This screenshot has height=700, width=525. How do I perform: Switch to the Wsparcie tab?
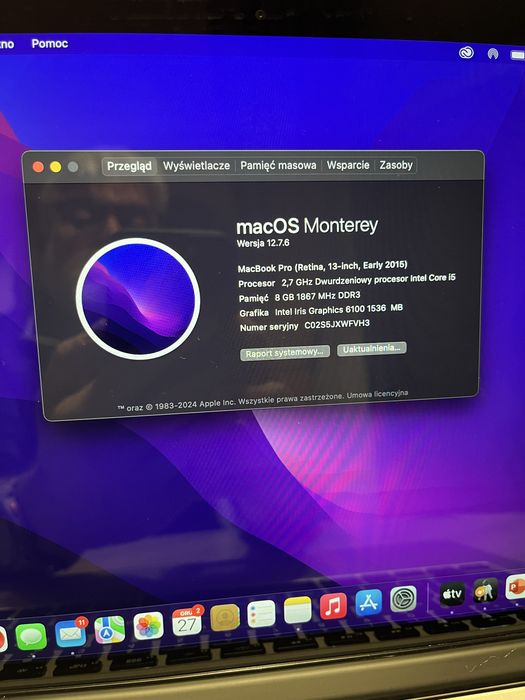[348, 165]
